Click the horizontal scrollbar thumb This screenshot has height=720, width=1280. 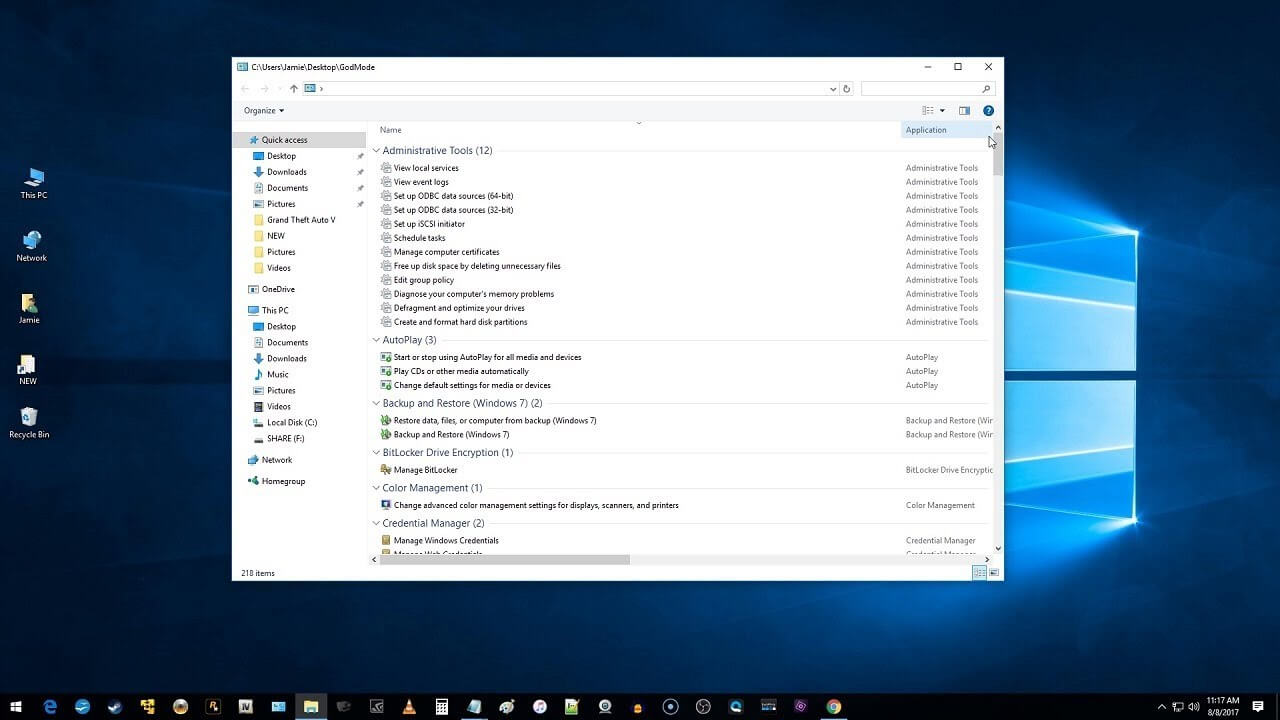point(504,560)
